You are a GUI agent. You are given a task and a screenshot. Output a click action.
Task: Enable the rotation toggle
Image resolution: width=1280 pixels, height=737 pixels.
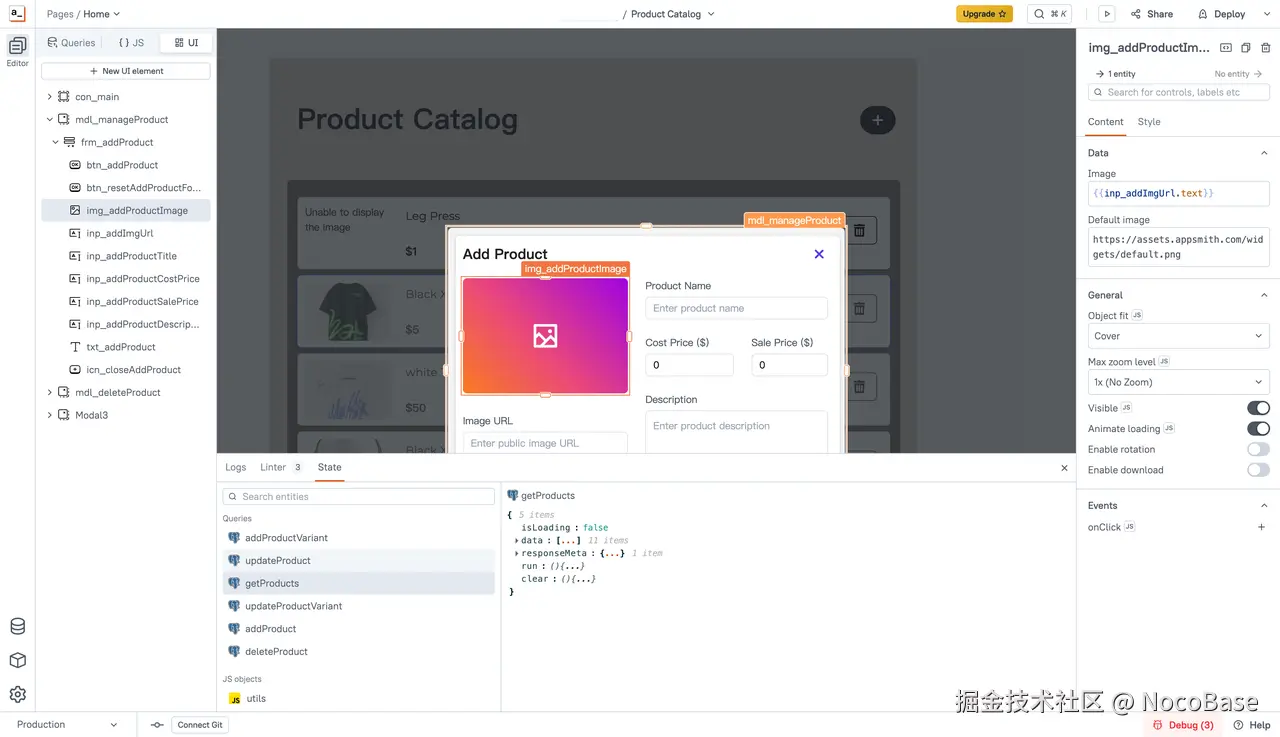1258,450
